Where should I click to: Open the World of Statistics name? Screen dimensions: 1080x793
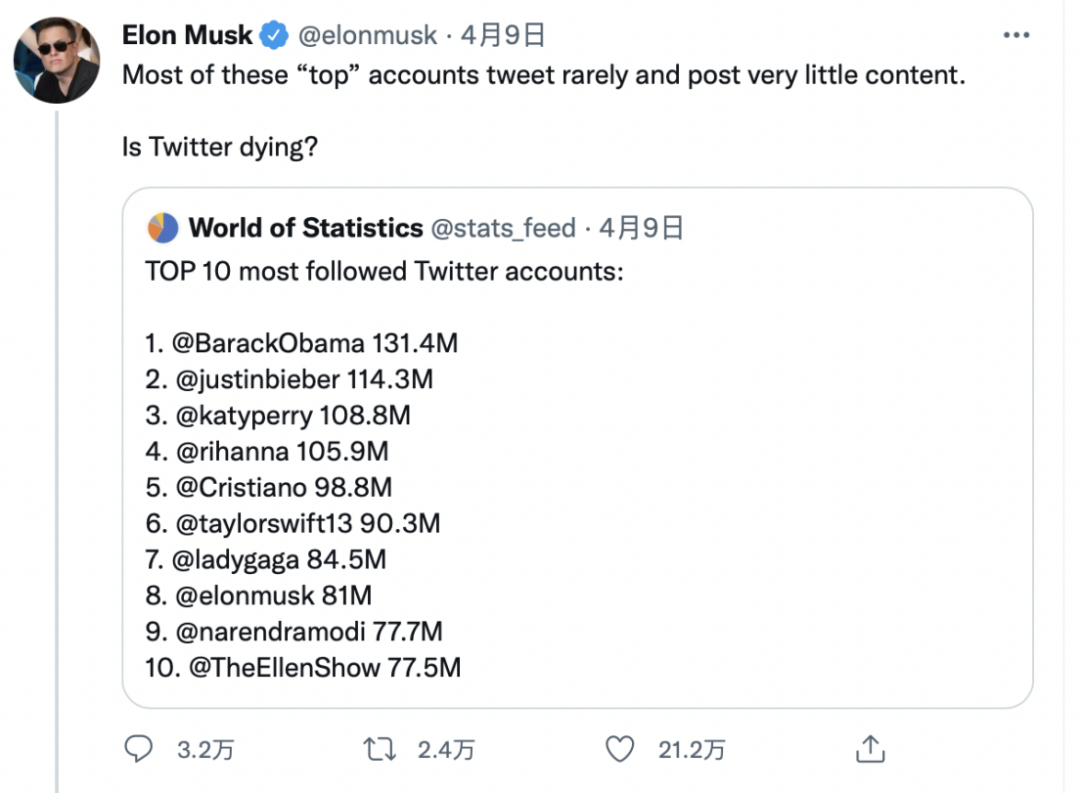(x=305, y=228)
